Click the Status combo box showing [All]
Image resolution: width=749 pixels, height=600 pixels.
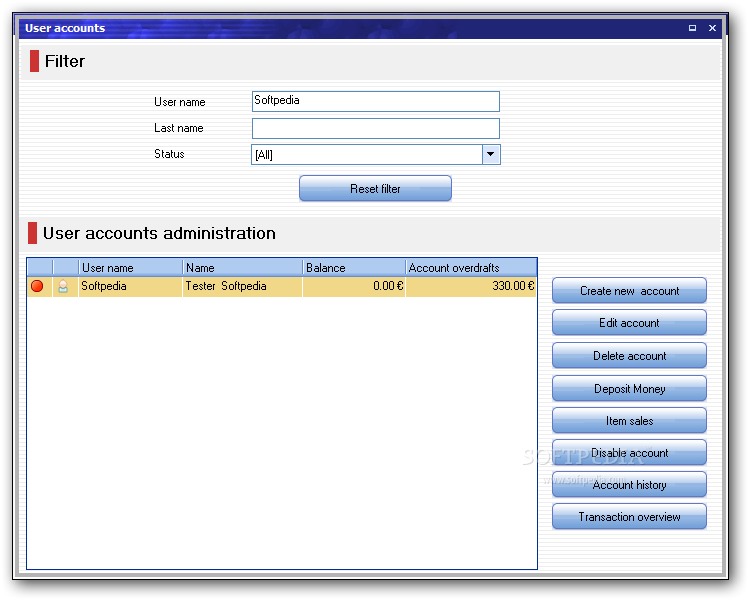(x=375, y=154)
